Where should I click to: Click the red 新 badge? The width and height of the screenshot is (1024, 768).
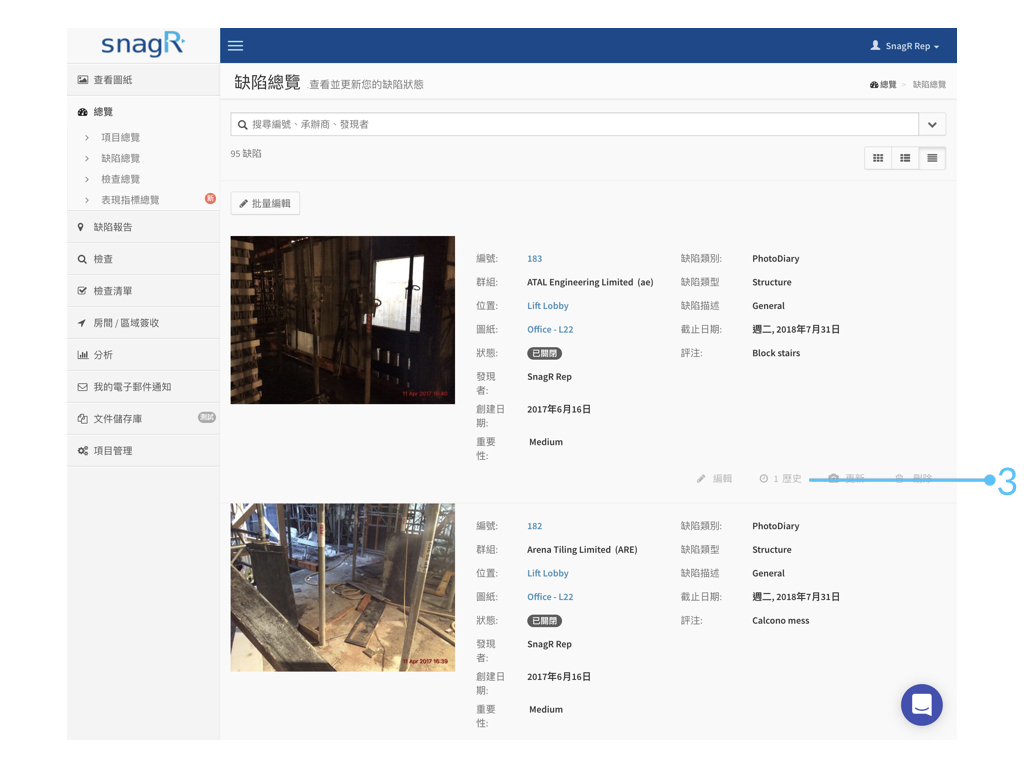[x=210, y=199]
